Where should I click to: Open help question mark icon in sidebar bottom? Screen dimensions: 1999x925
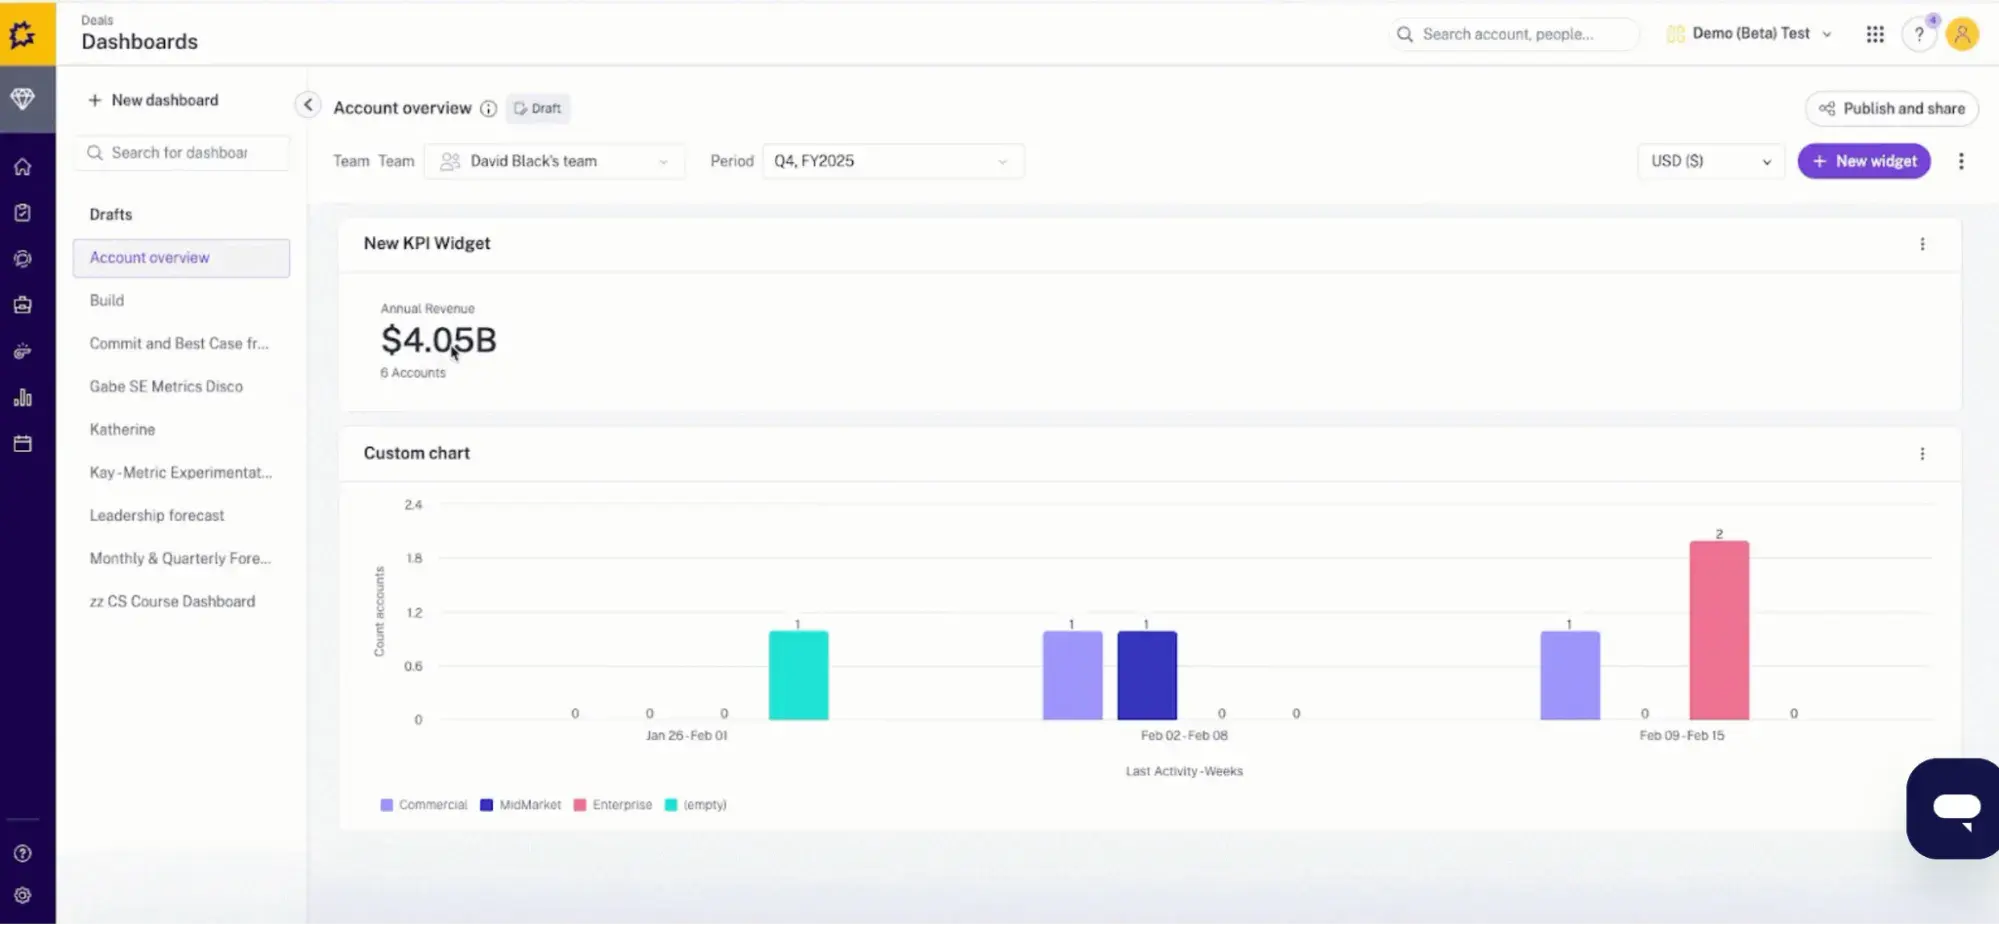pos(22,853)
